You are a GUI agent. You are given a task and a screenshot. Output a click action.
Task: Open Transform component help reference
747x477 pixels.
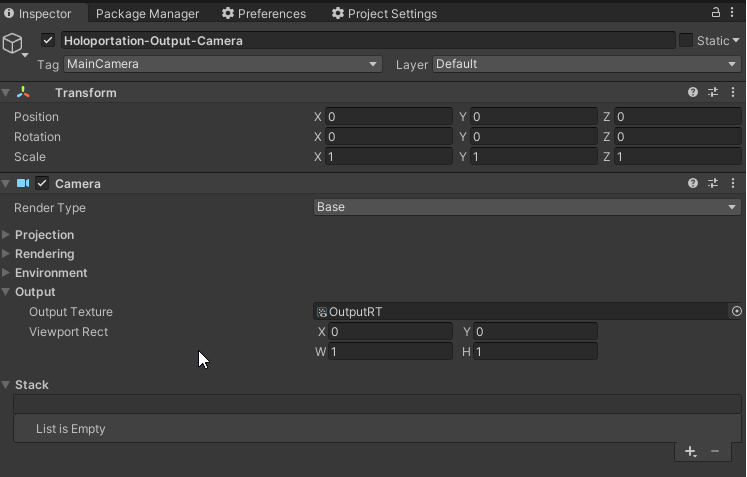[693, 92]
